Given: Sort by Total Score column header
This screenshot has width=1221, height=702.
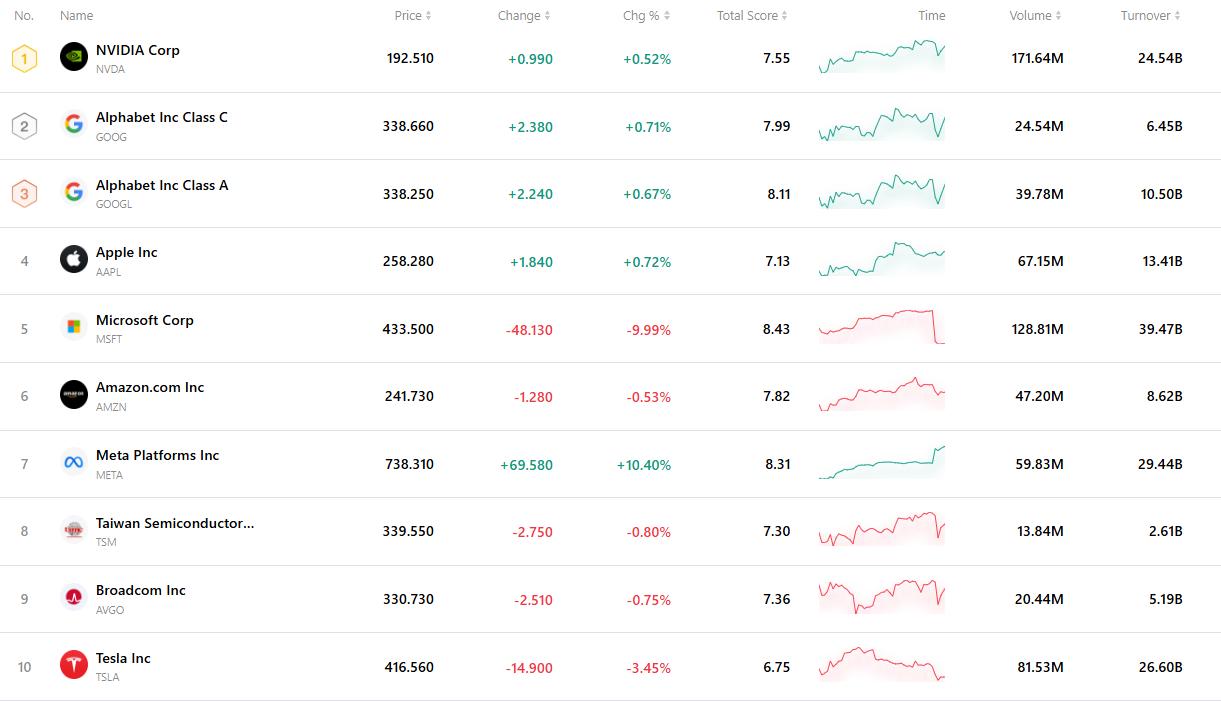Looking at the screenshot, I should (x=752, y=15).
